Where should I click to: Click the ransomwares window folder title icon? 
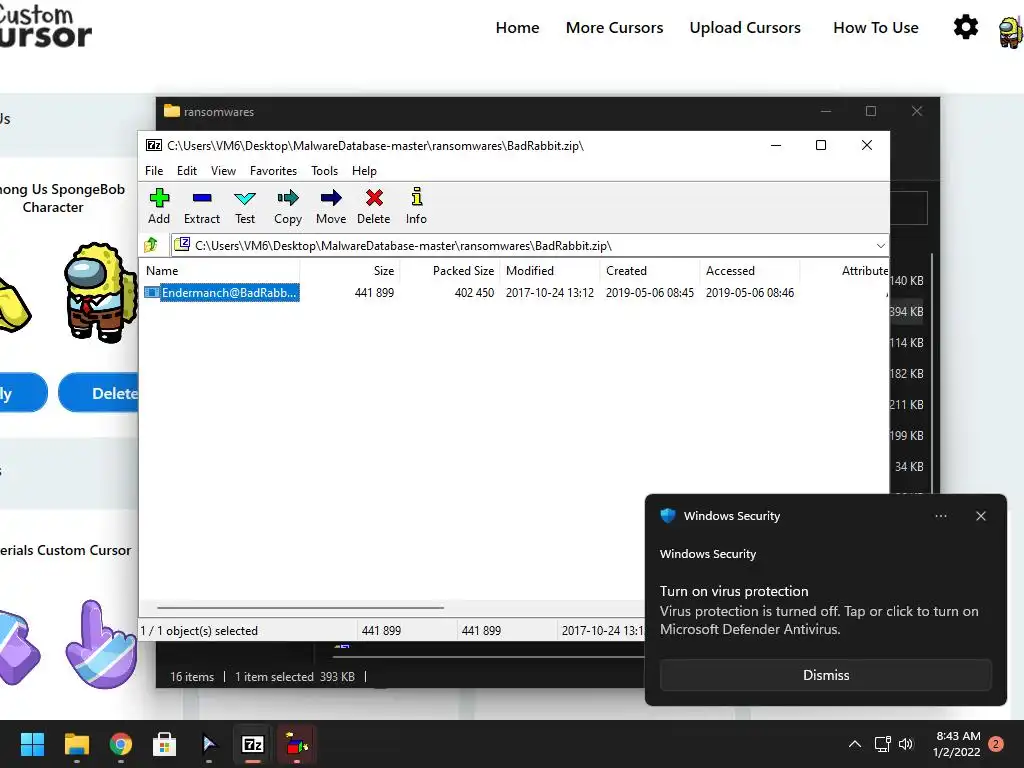pos(172,111)
